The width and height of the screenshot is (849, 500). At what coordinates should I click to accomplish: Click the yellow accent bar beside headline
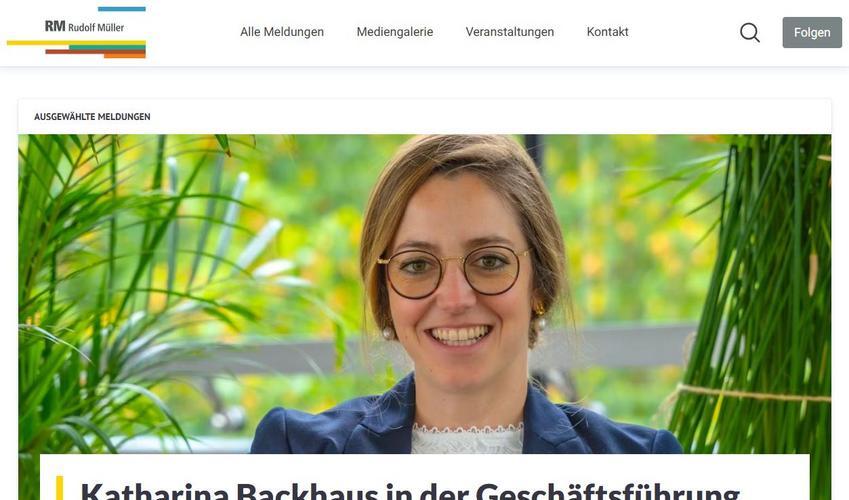(x=60, y=488)
